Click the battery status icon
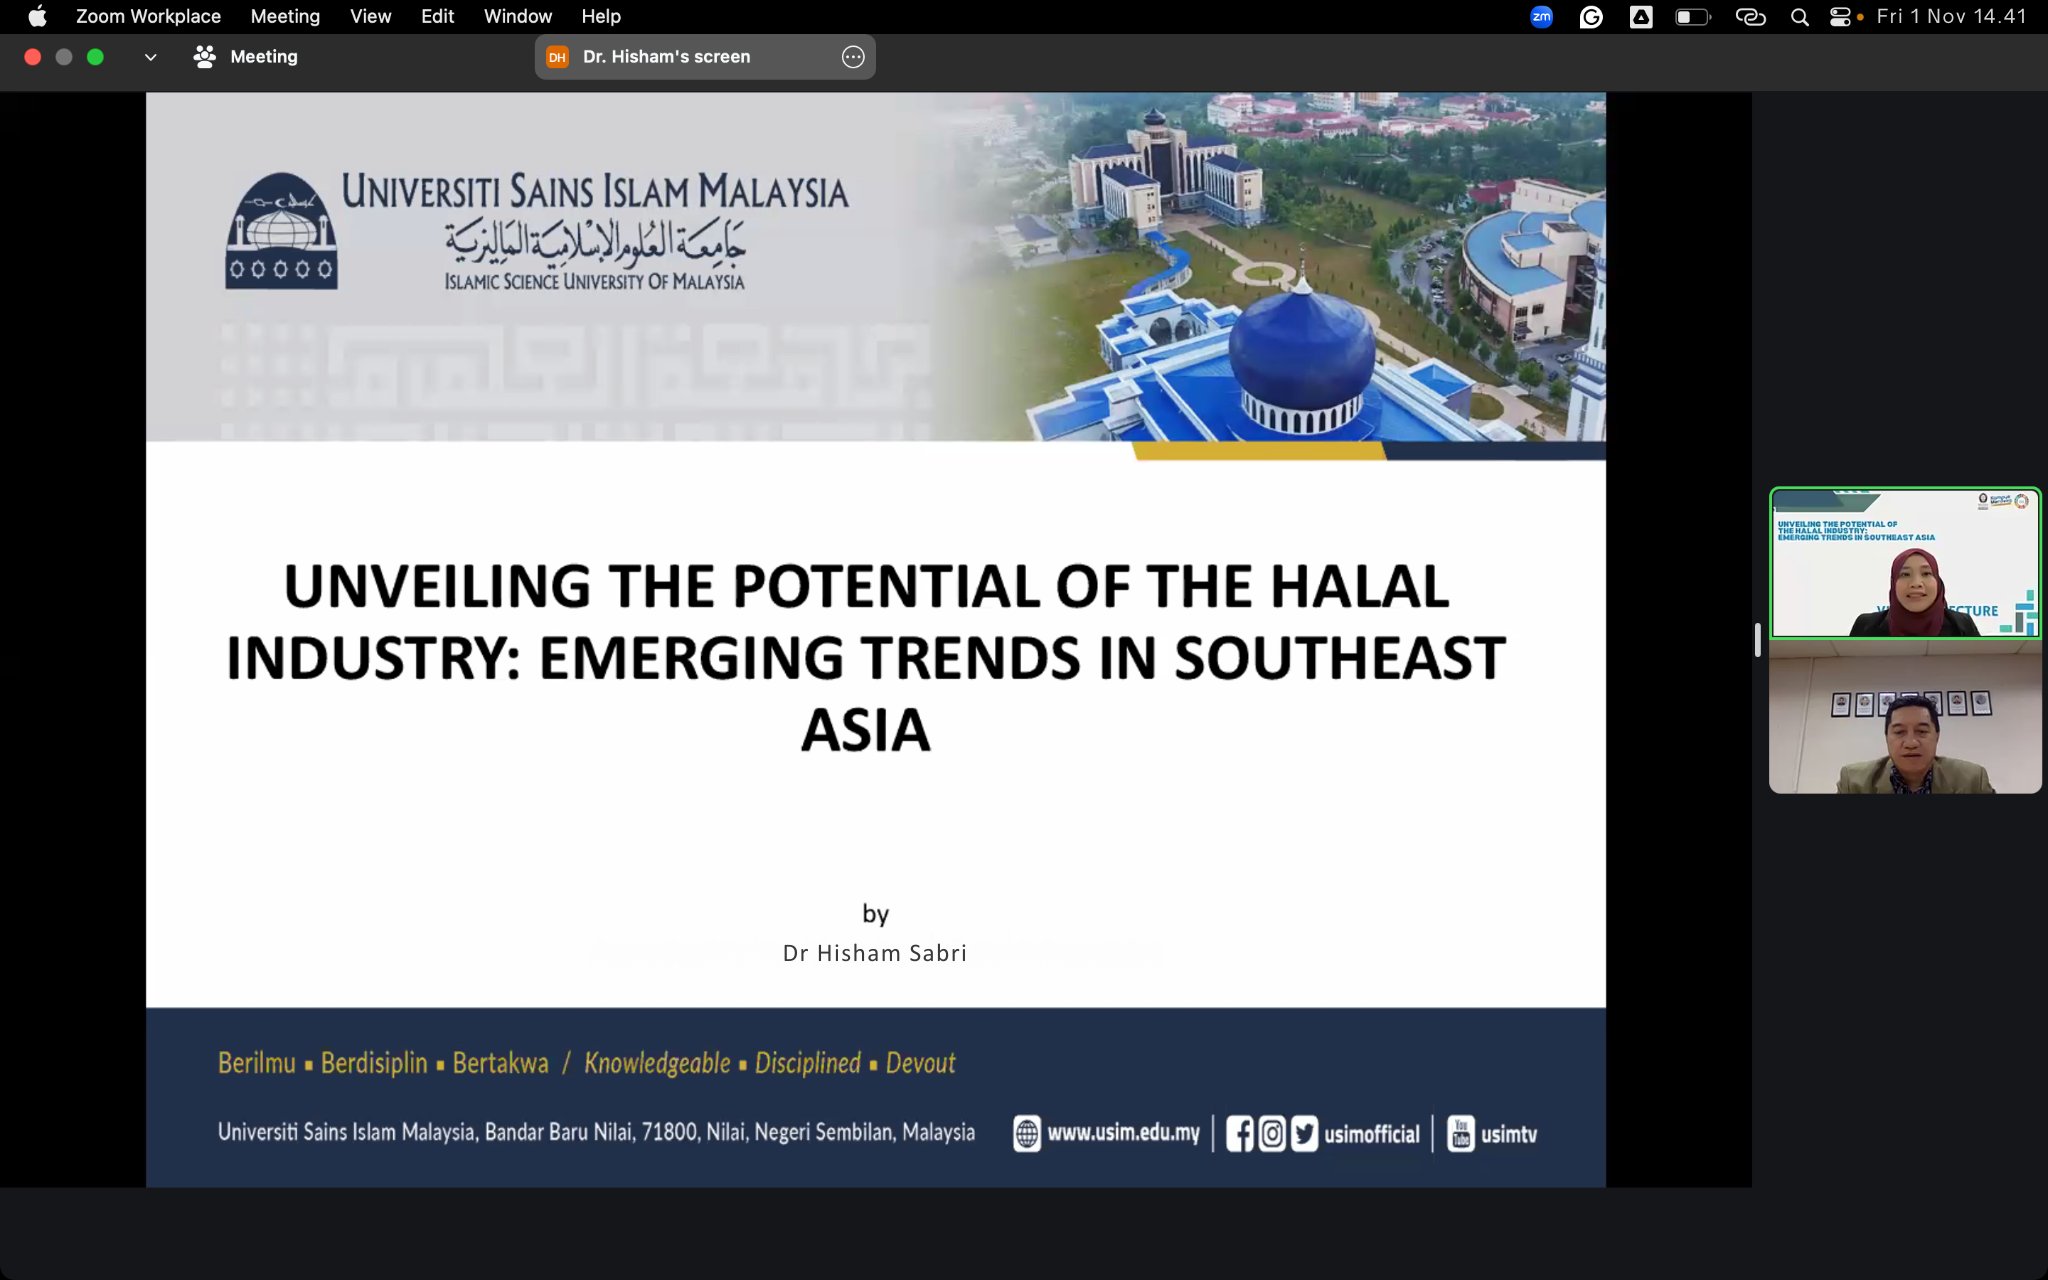This screenshot has height=1280, width=2048. coord(1692,17)
